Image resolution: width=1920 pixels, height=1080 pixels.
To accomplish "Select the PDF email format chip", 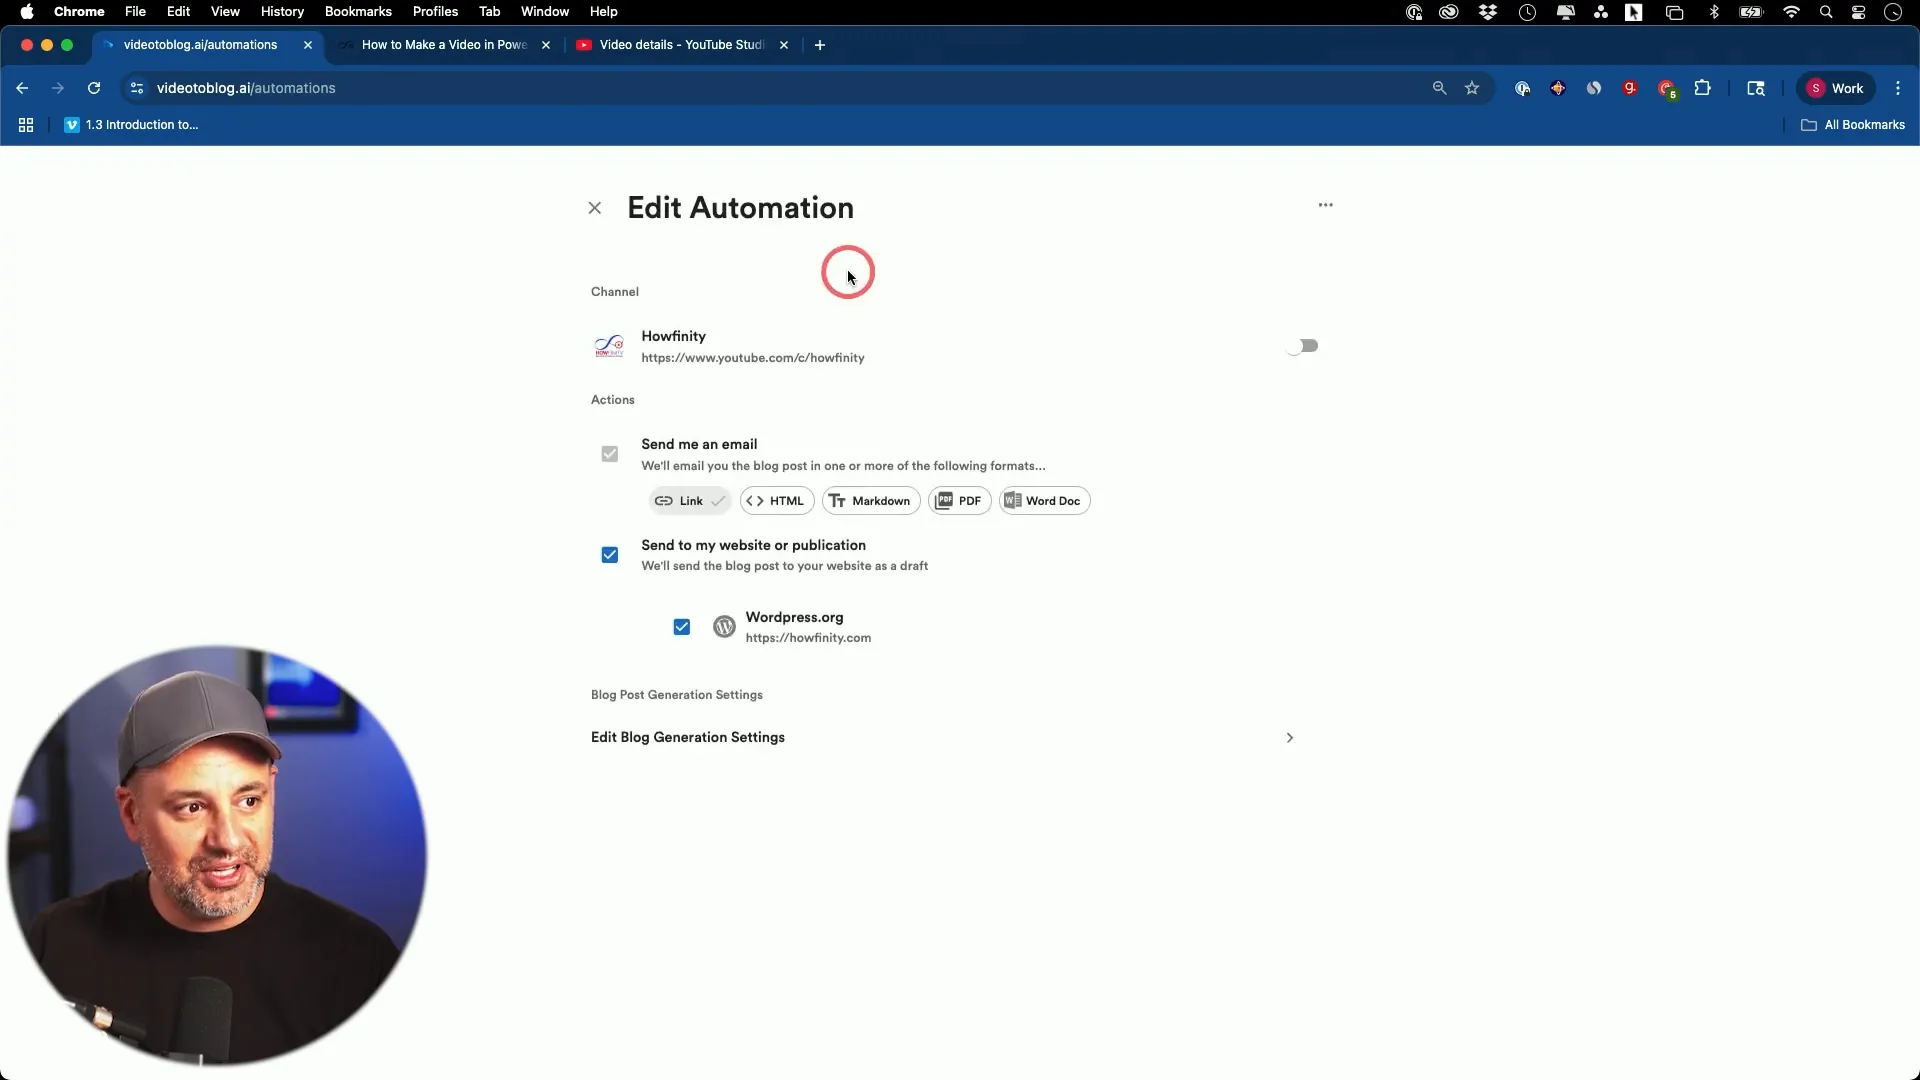I will 960,501.
